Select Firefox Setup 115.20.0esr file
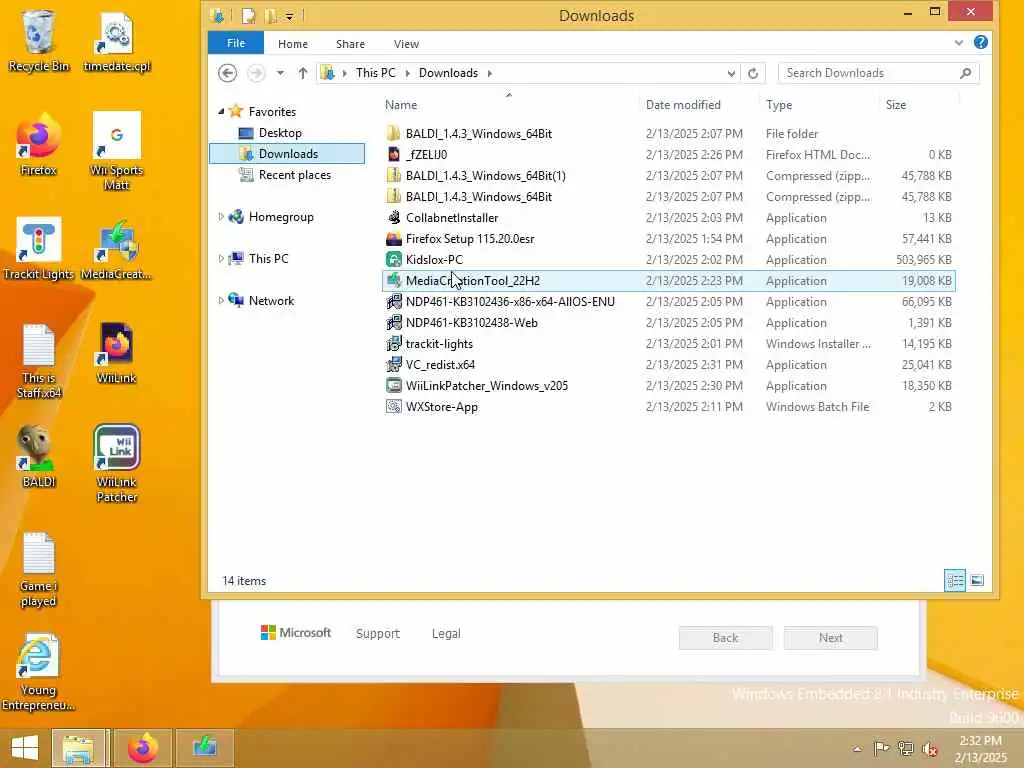The image size is (1024, 768). [668, 238]
